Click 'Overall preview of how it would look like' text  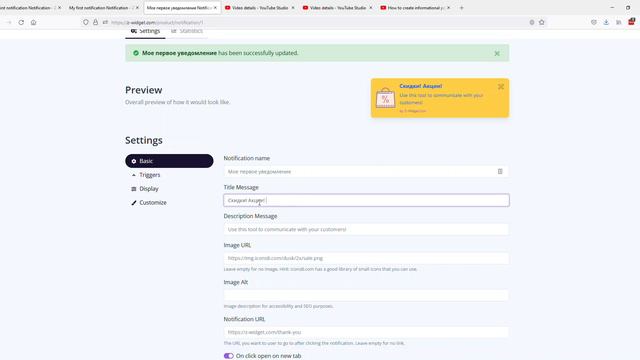[178, 102]
